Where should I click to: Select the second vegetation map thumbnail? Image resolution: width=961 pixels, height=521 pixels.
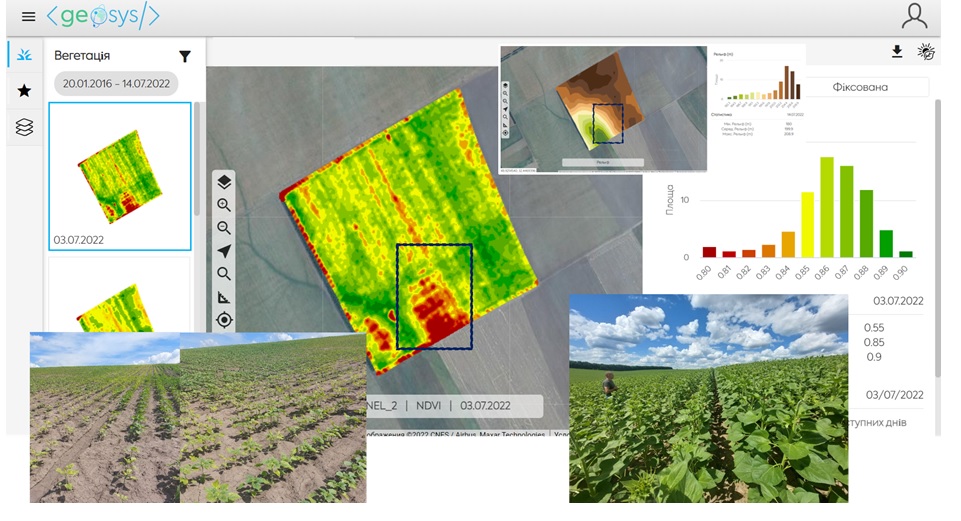[120, 295]
